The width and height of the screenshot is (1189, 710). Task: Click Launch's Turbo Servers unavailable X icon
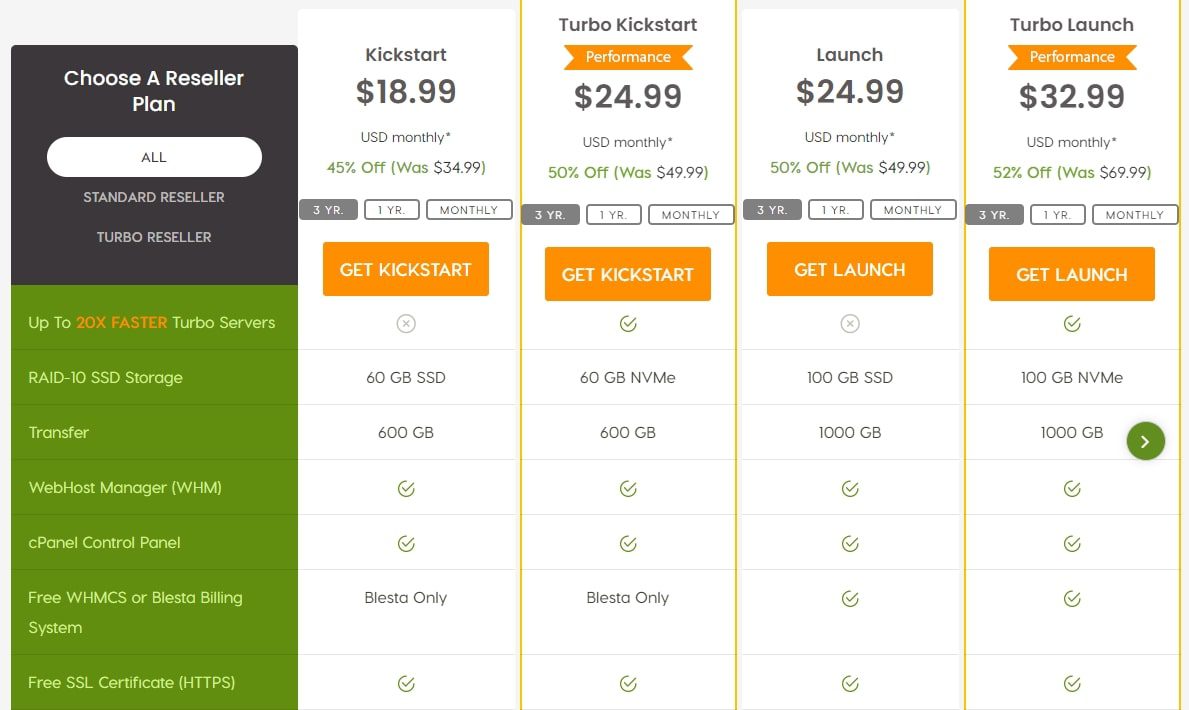click(x=850, y=324)
